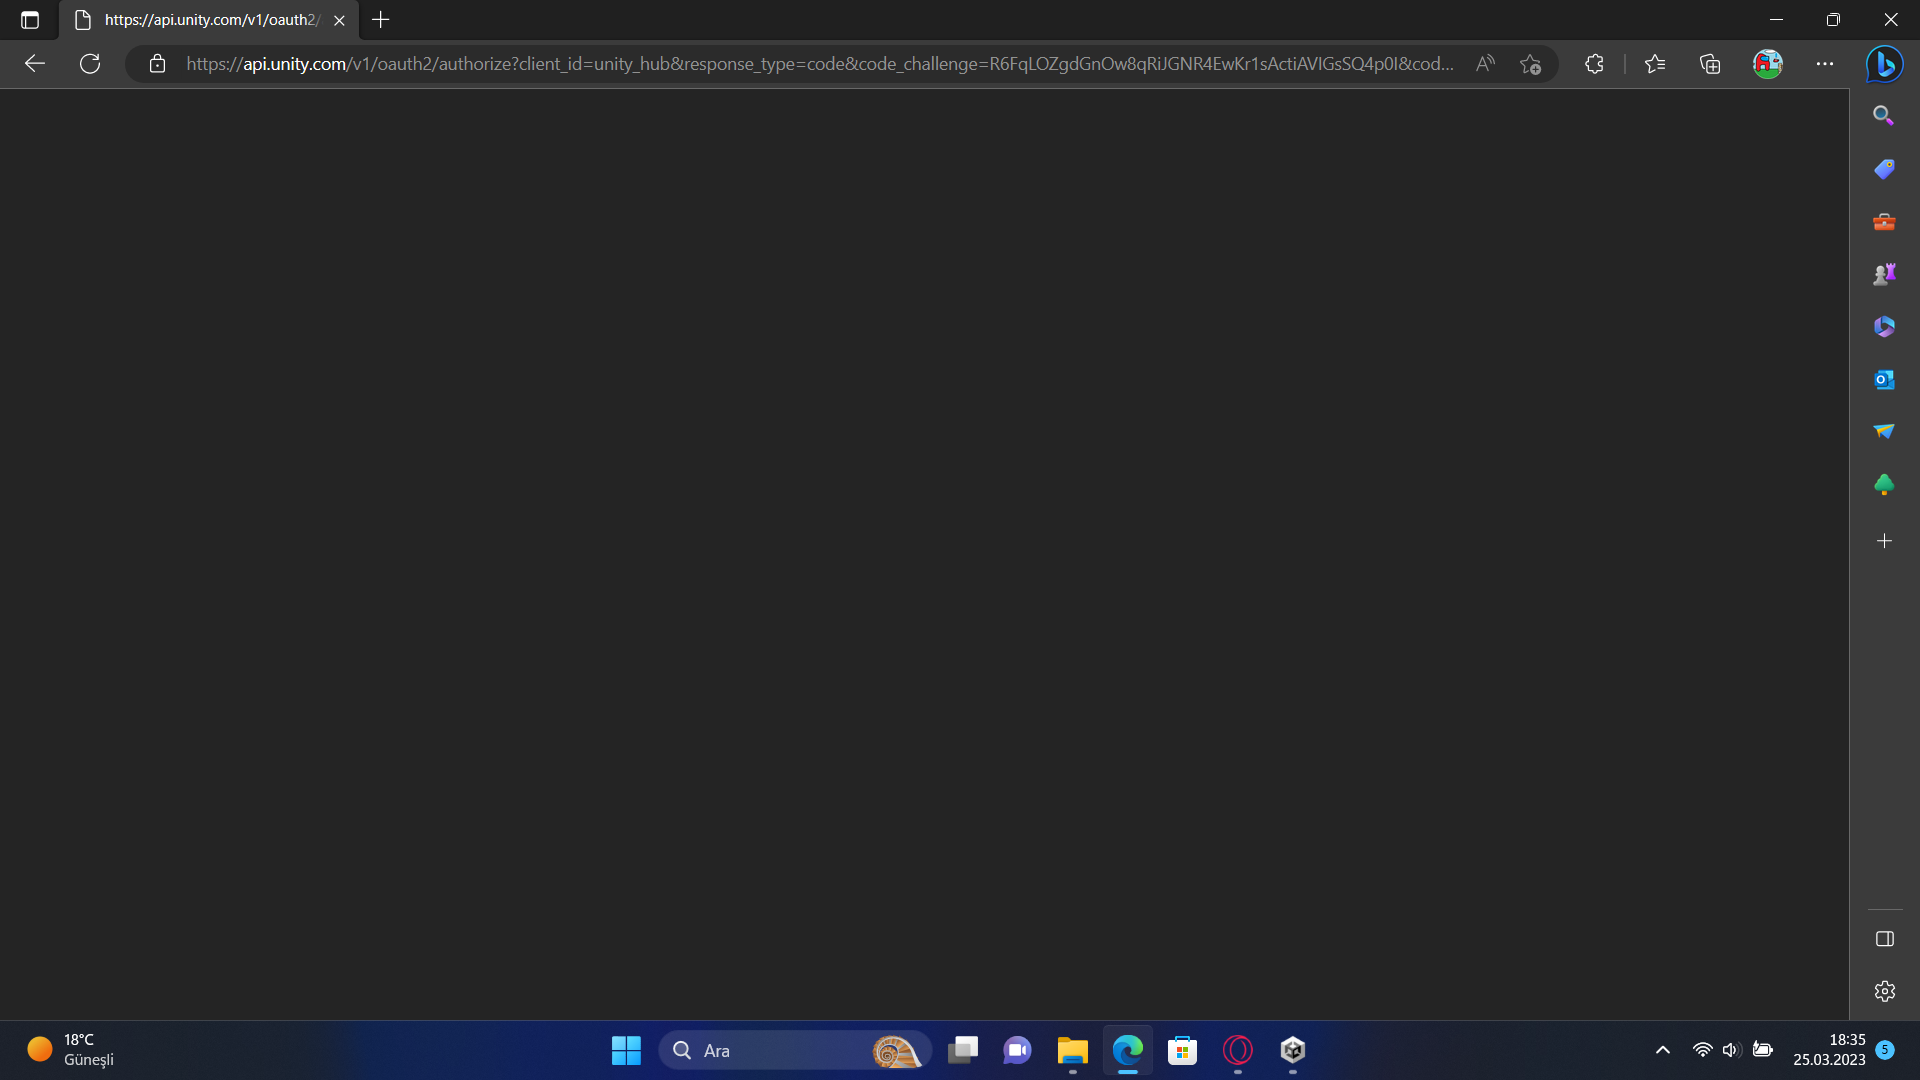Add this page to favorites star
The image size is (1920, 1080).
(x=1530, y=64)
